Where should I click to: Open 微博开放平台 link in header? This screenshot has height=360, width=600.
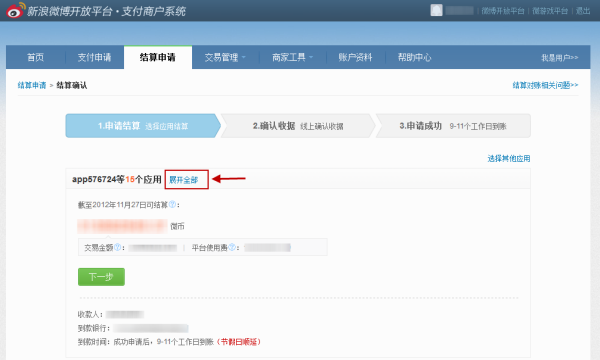pos(503,11)
